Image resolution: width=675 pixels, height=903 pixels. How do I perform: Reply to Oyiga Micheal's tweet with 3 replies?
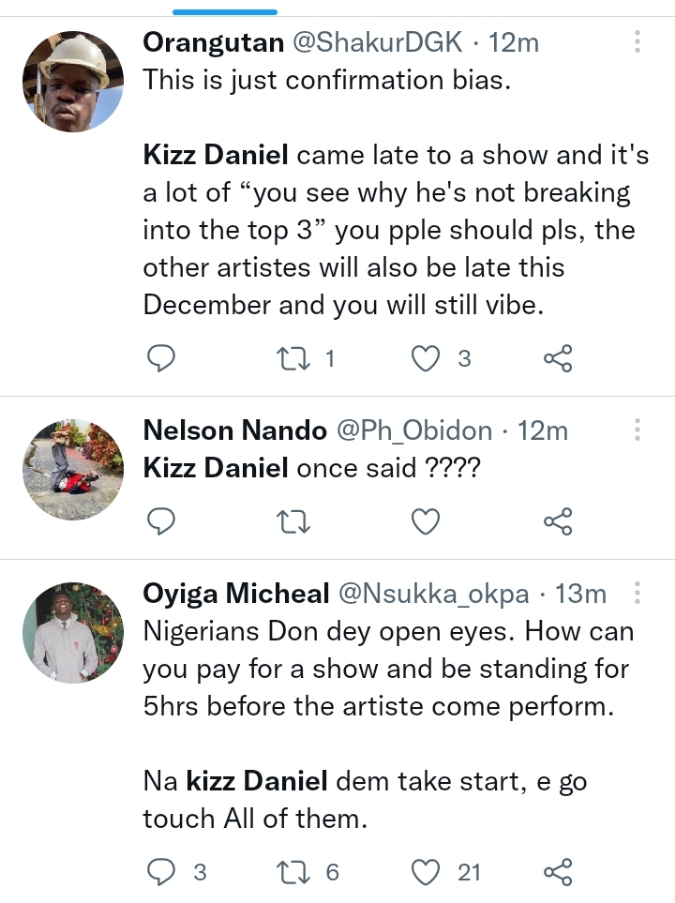[x=161, y=872]
